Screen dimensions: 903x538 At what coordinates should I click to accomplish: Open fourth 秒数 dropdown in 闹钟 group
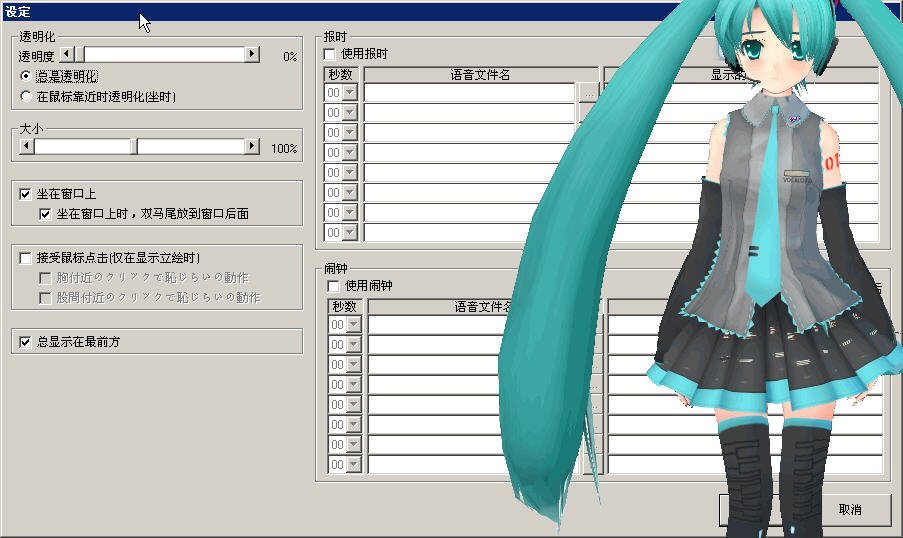(354, 385)
